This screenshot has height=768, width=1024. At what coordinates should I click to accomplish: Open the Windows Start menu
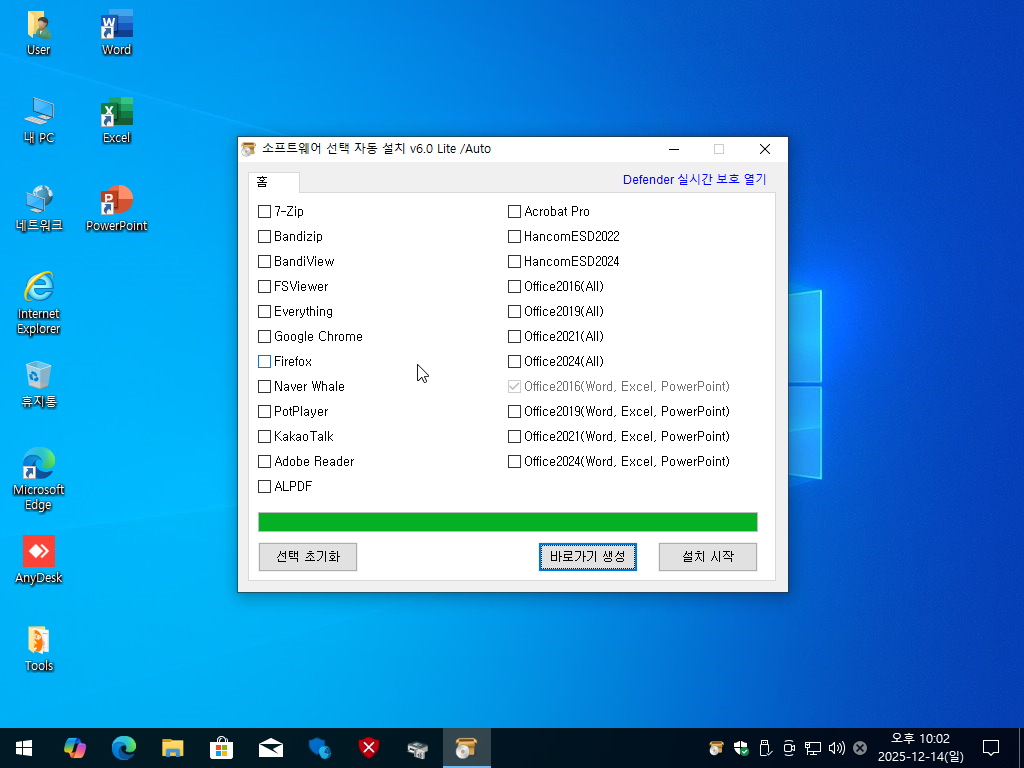pyautogui.click(x=24, y=748)
